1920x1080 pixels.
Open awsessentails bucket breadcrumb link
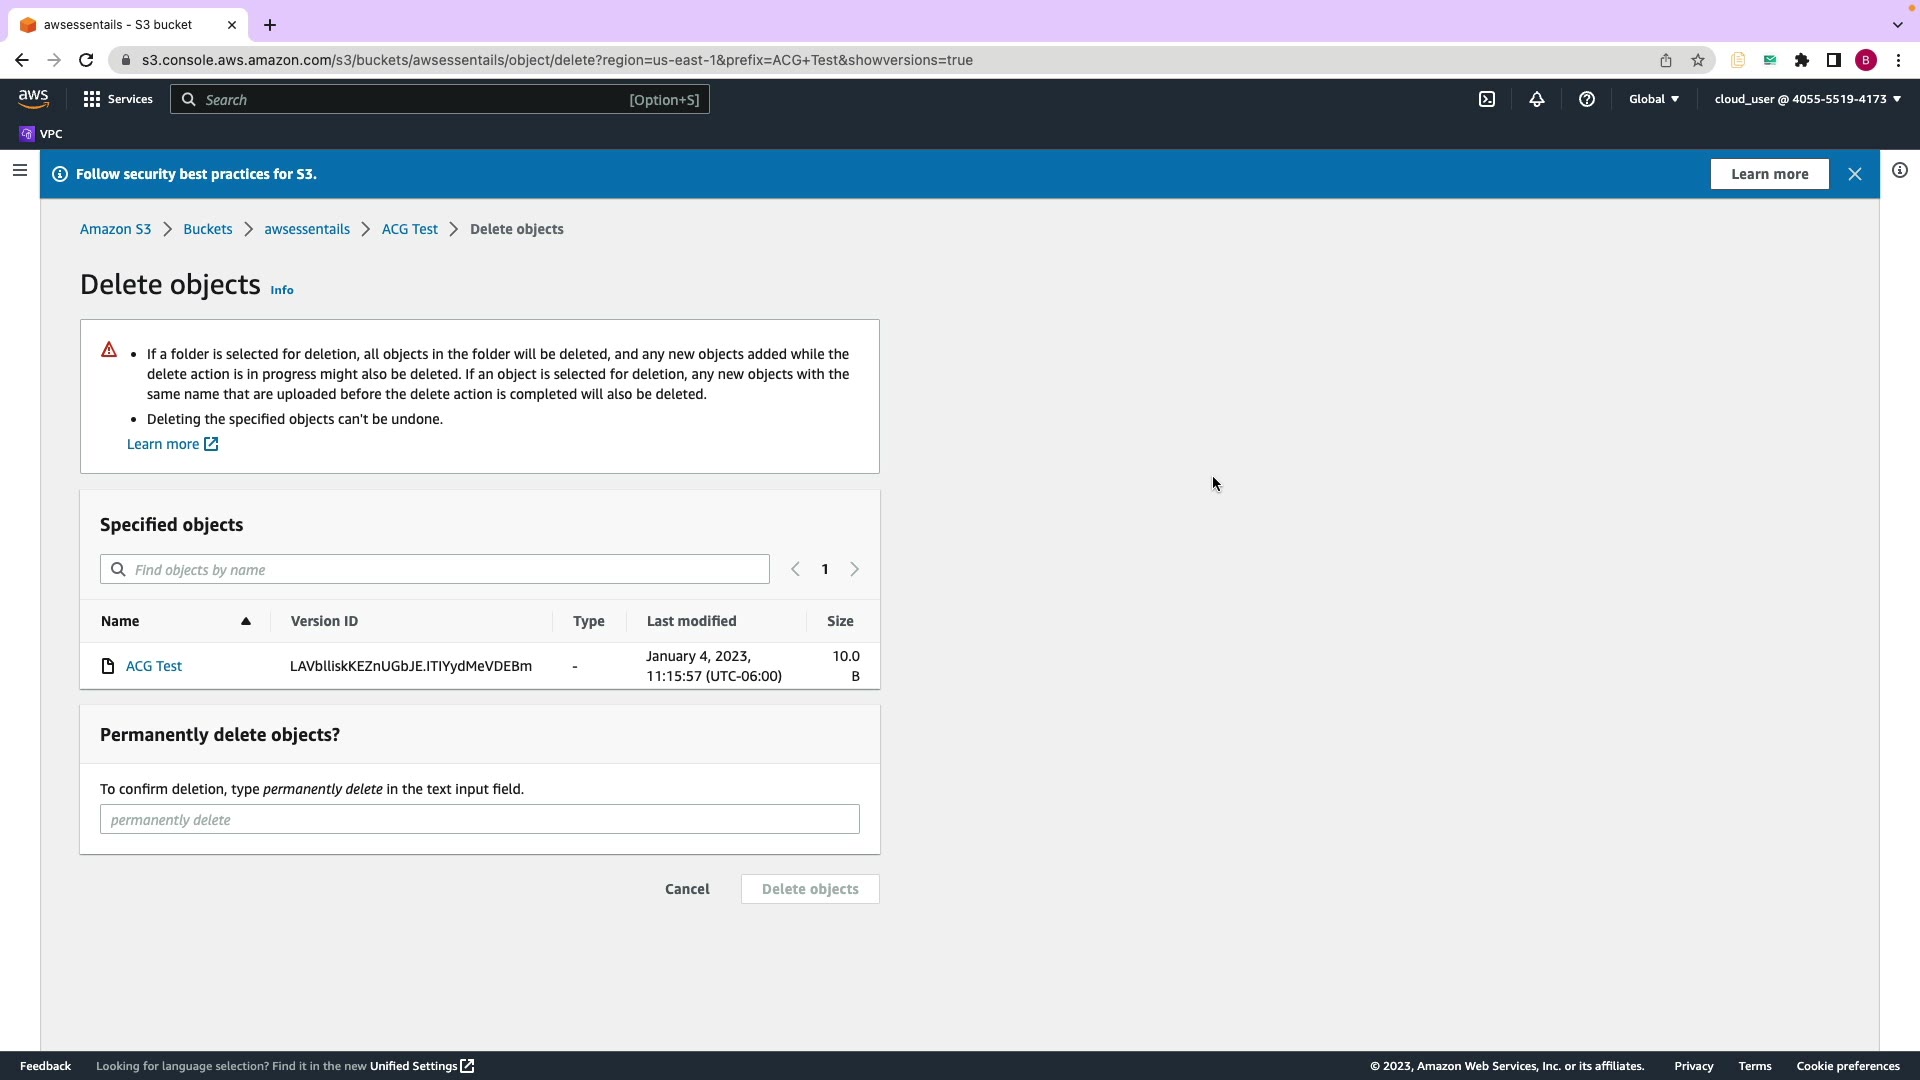coord(307,229)
